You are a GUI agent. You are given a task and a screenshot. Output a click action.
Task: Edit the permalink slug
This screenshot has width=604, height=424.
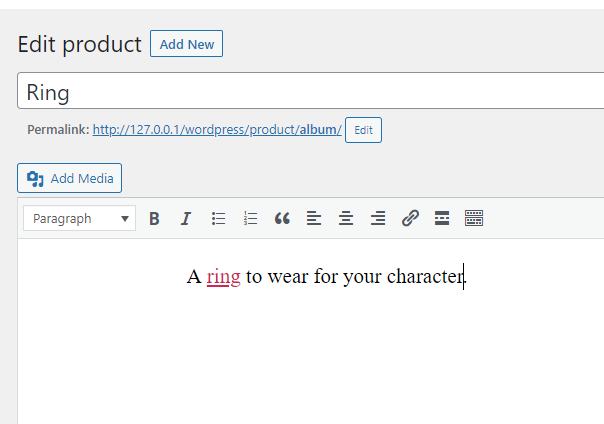[363, 130]
